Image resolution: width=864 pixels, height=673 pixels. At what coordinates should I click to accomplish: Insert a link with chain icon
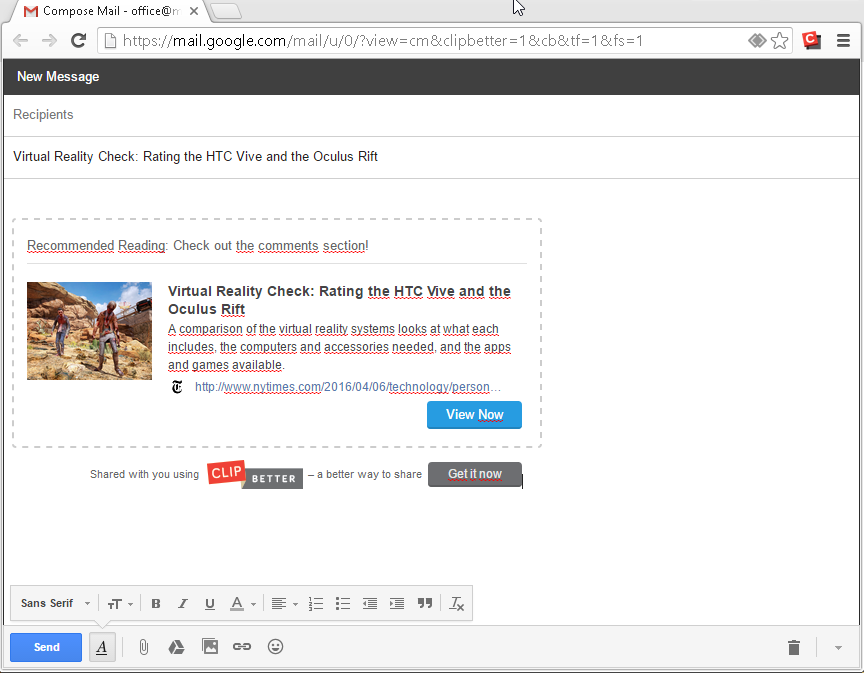point(242,647)
